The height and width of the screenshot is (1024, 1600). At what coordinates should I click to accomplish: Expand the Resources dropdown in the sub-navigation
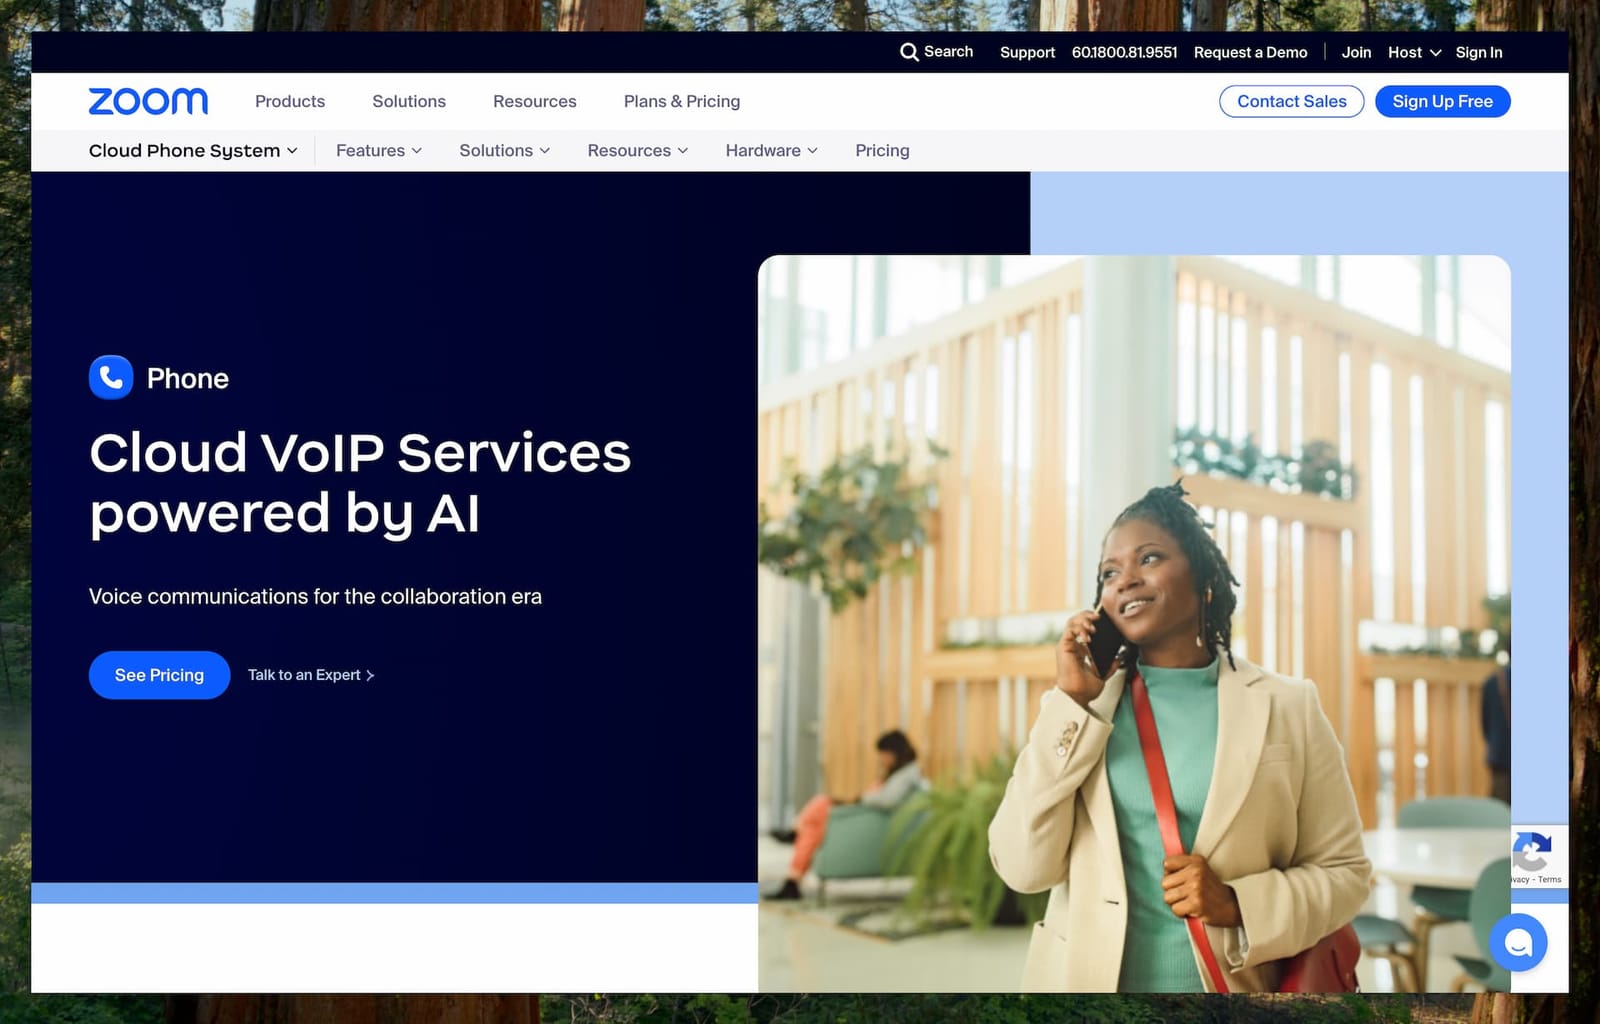(637, 150)
